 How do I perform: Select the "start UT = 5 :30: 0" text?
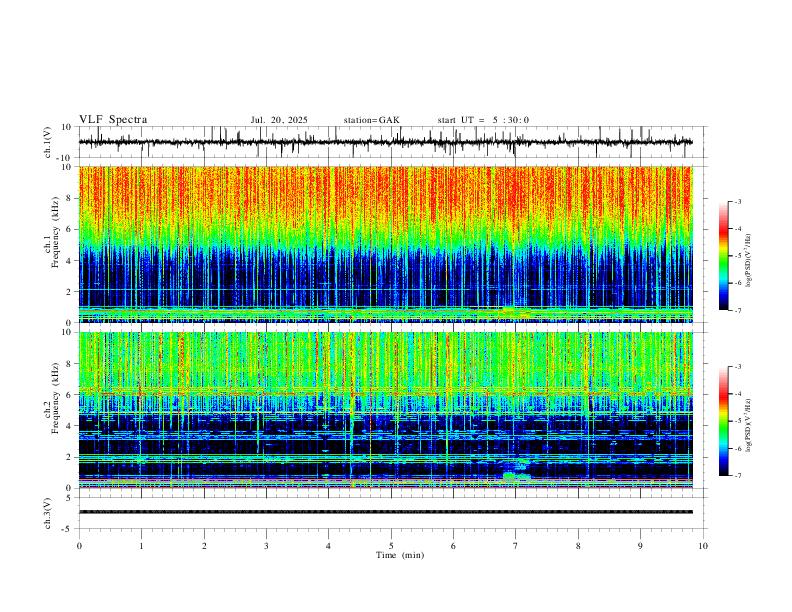pos(483,120)
